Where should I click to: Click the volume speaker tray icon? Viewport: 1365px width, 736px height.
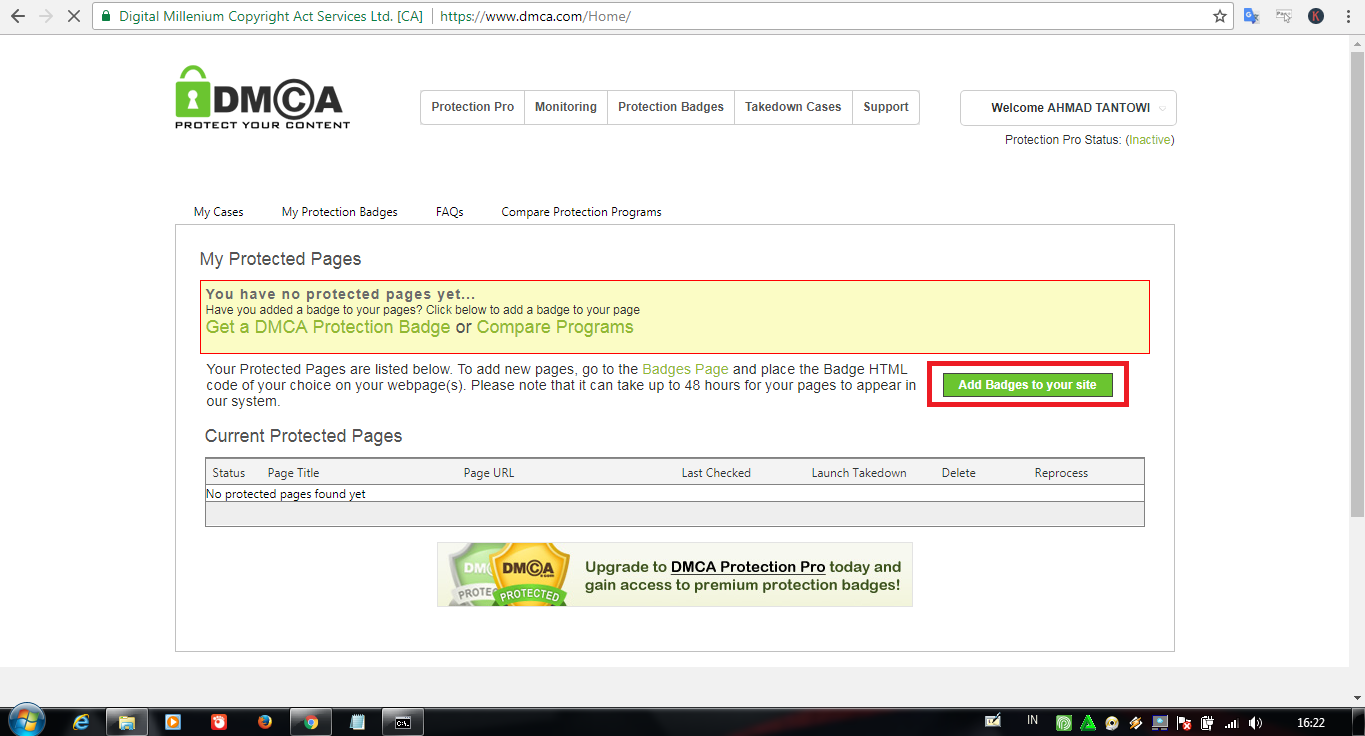click(1255, 723)
